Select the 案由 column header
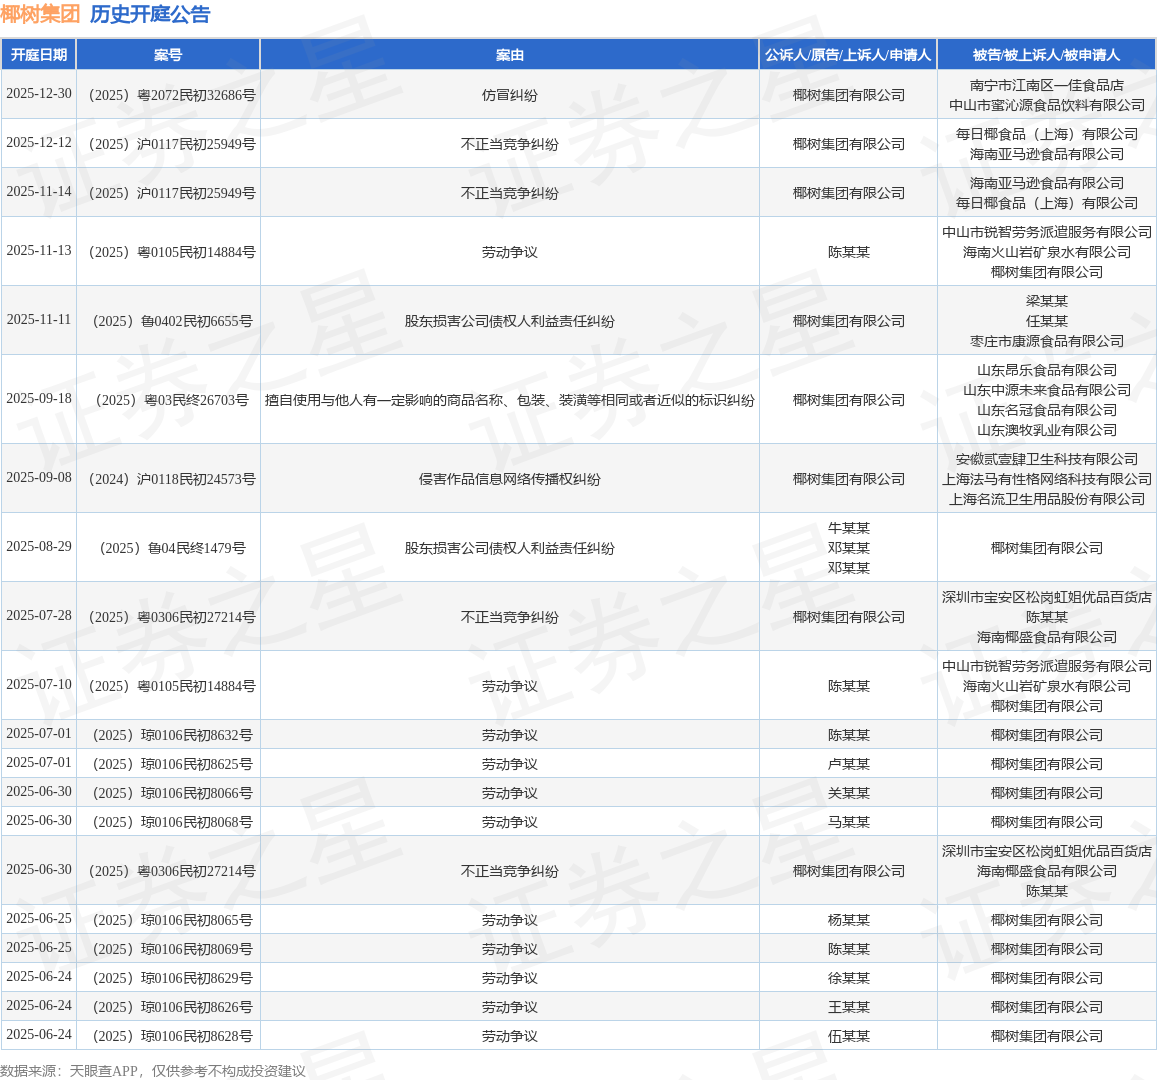 [510, 55]
